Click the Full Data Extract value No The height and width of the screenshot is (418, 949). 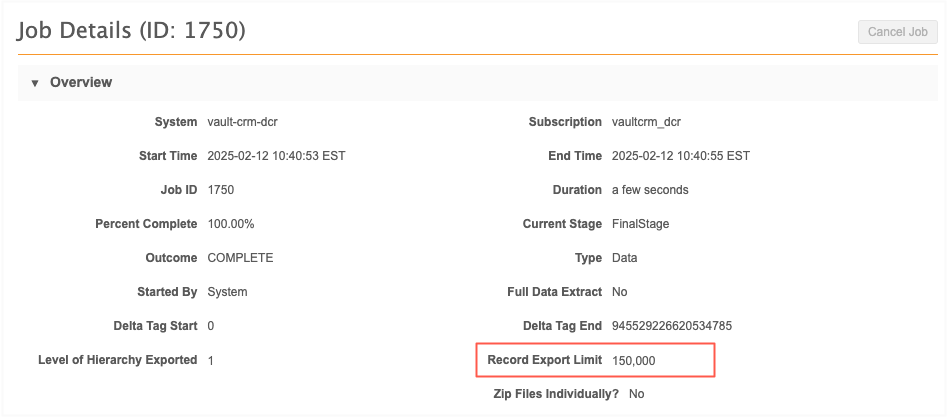[x=620, y=292]
